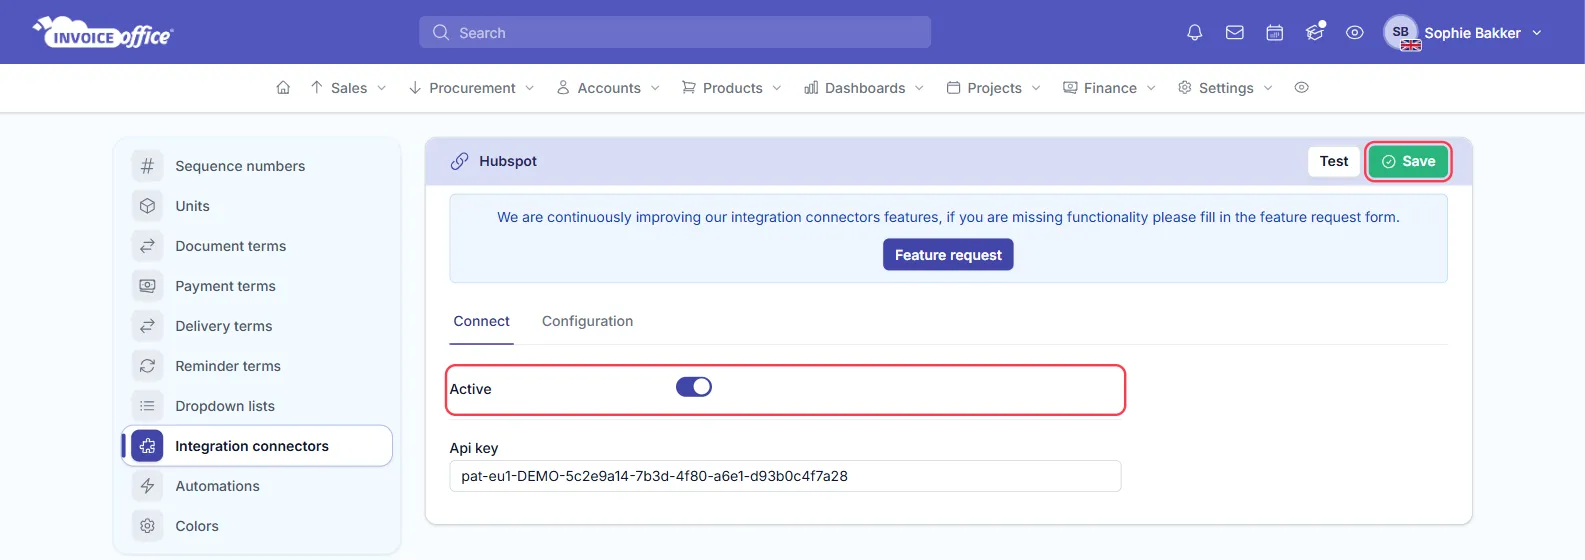Open Sophie Bakker user dropdown chevron
The image size is (1585, 560).
coord(1537,33)
